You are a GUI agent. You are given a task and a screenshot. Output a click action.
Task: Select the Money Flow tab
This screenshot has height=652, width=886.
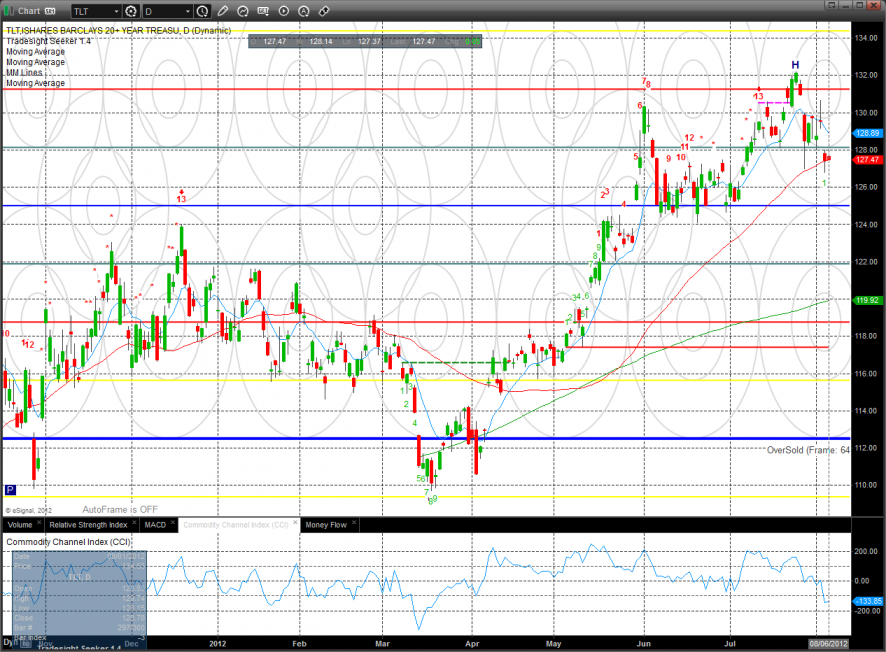coord(325,524)
